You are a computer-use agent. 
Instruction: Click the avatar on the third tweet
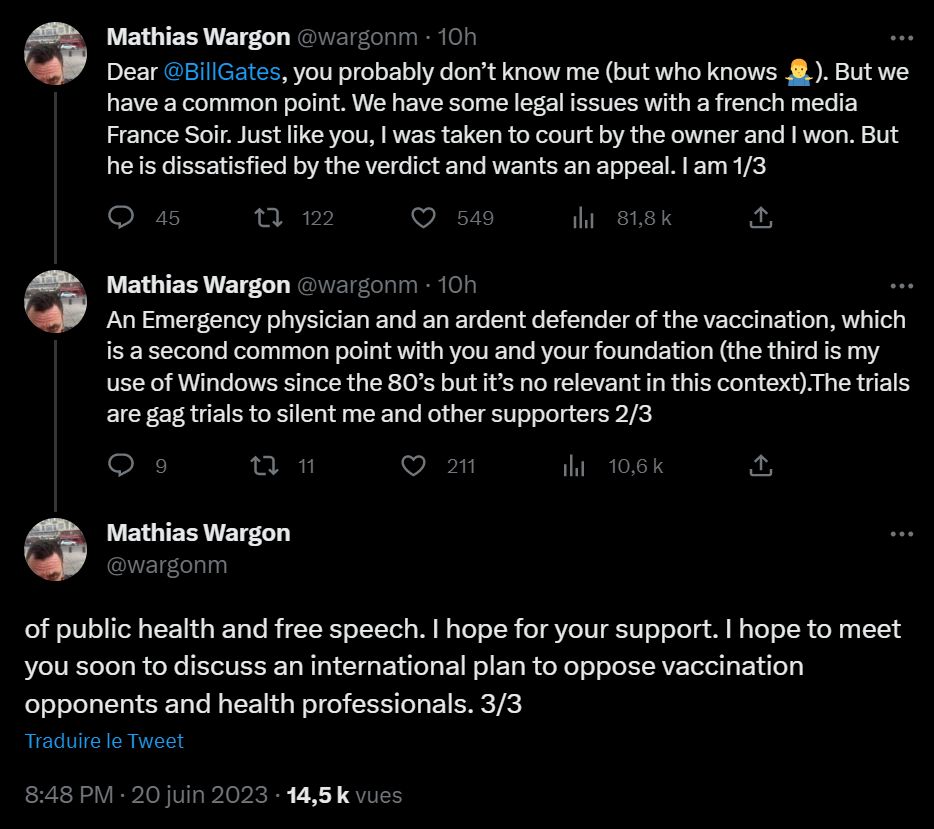[56, 549]
